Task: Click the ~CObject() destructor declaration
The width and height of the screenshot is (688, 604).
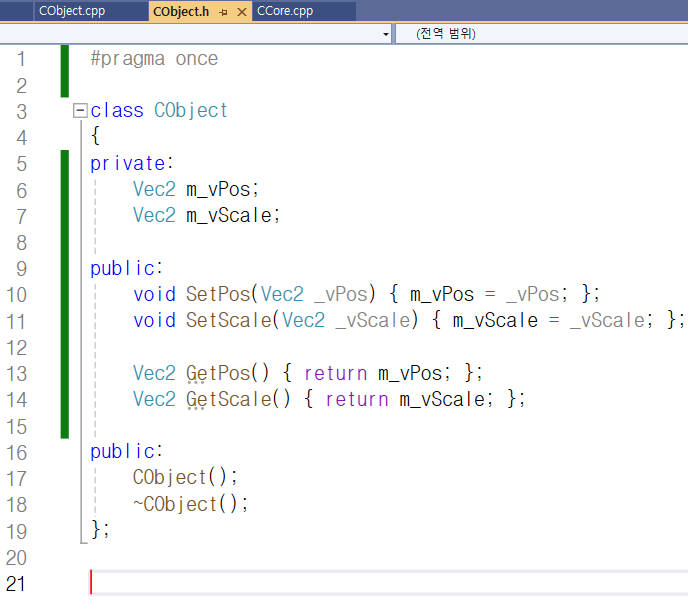Action: tap(190, 504)
